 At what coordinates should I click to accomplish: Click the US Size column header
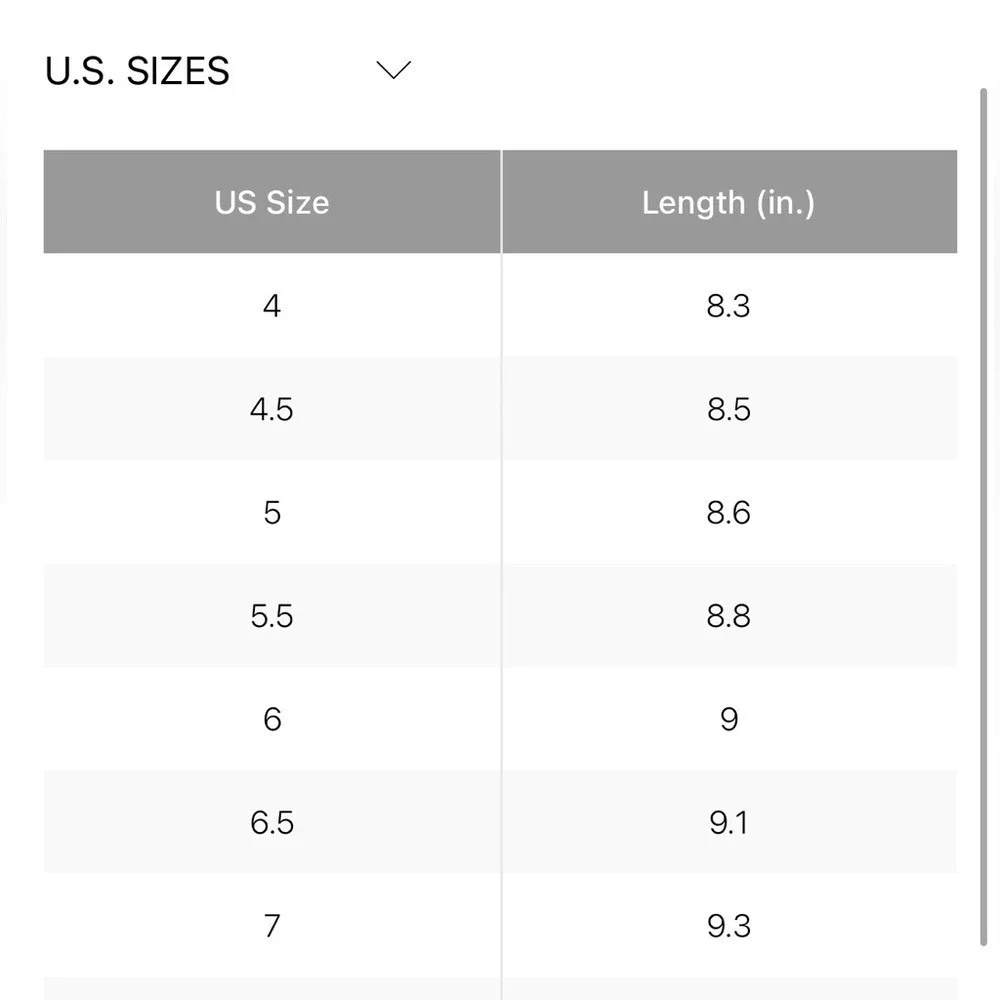pos(272,202)
